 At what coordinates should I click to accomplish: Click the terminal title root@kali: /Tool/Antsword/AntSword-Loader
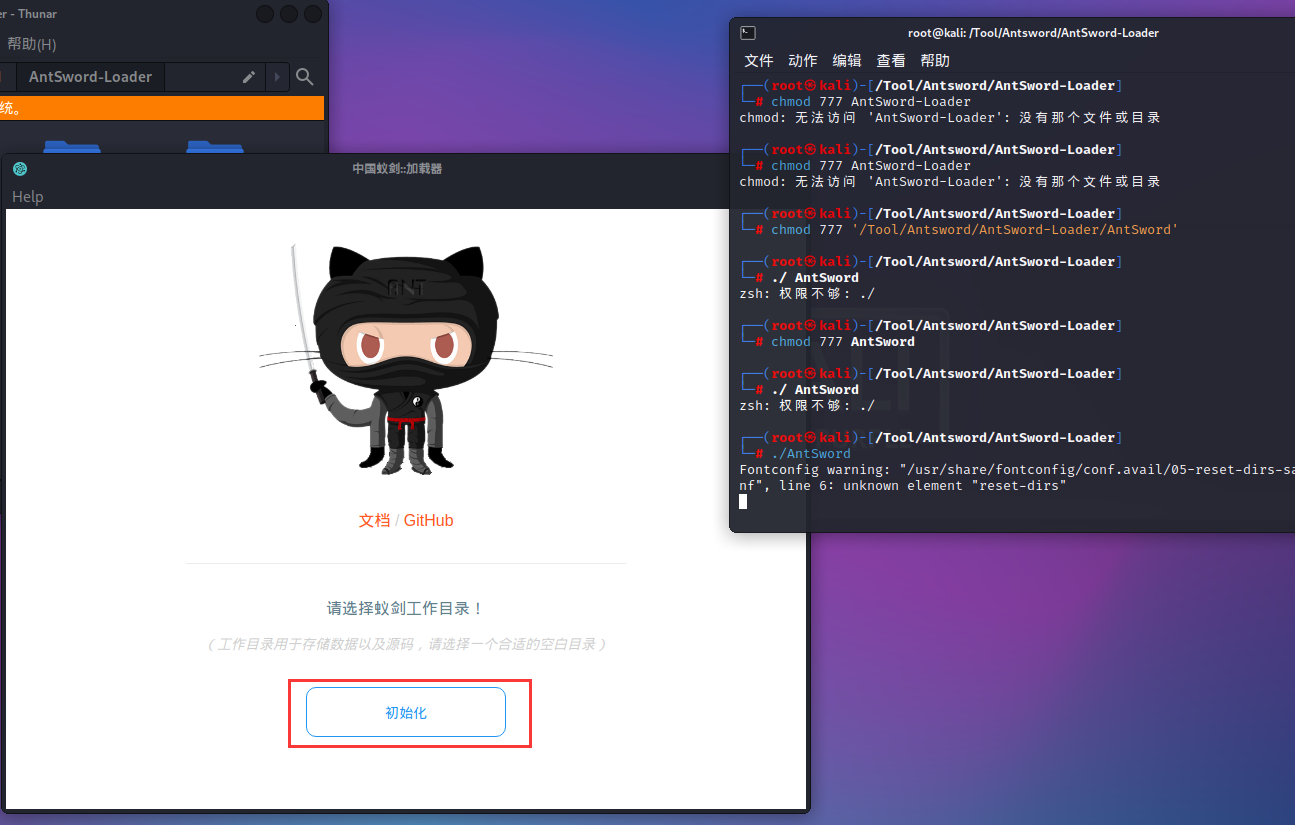click(x=1033, y=33)
